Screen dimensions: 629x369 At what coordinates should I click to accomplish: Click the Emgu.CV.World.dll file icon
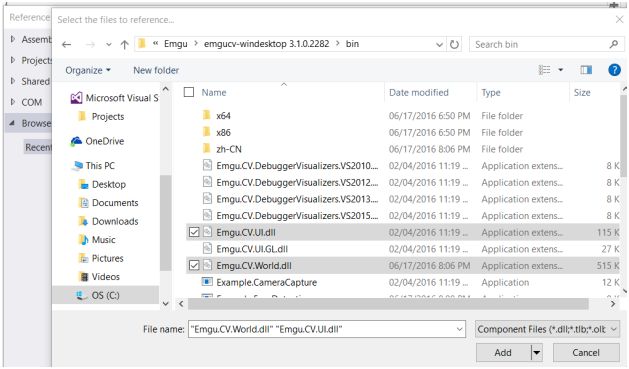click(x=207, y=266)
